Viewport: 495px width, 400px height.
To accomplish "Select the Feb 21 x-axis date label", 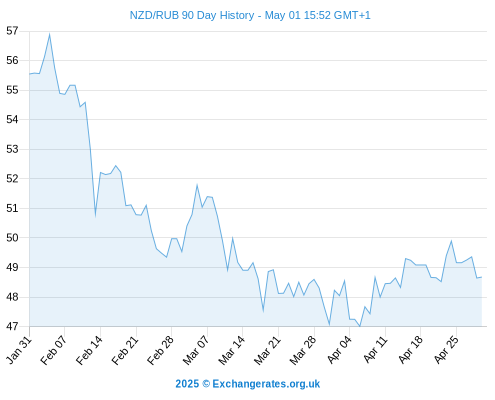I will tap(125, 350).
